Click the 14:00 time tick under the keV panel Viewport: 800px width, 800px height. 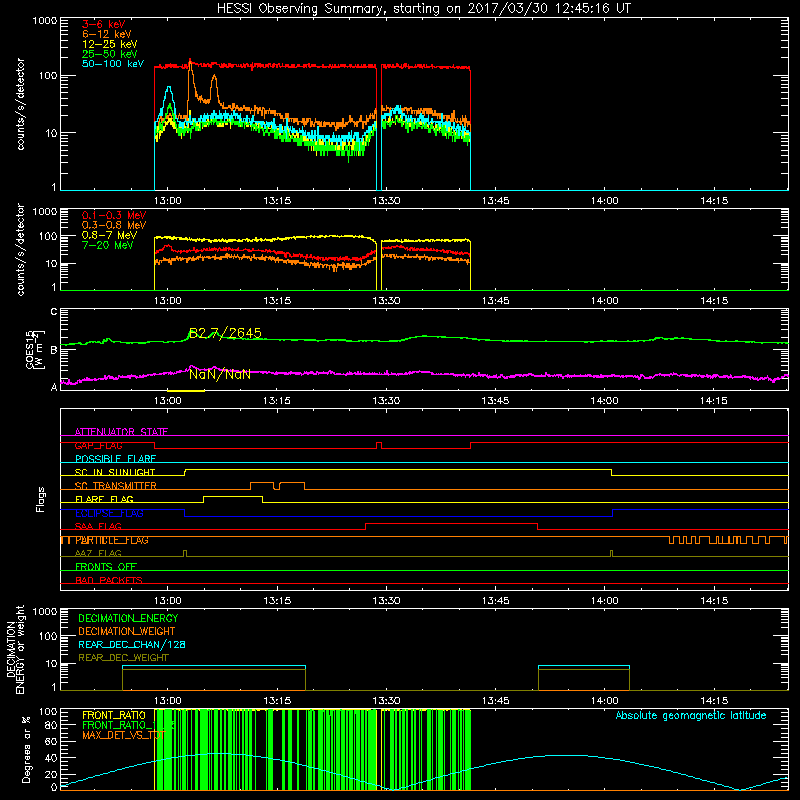pos(605,201)
